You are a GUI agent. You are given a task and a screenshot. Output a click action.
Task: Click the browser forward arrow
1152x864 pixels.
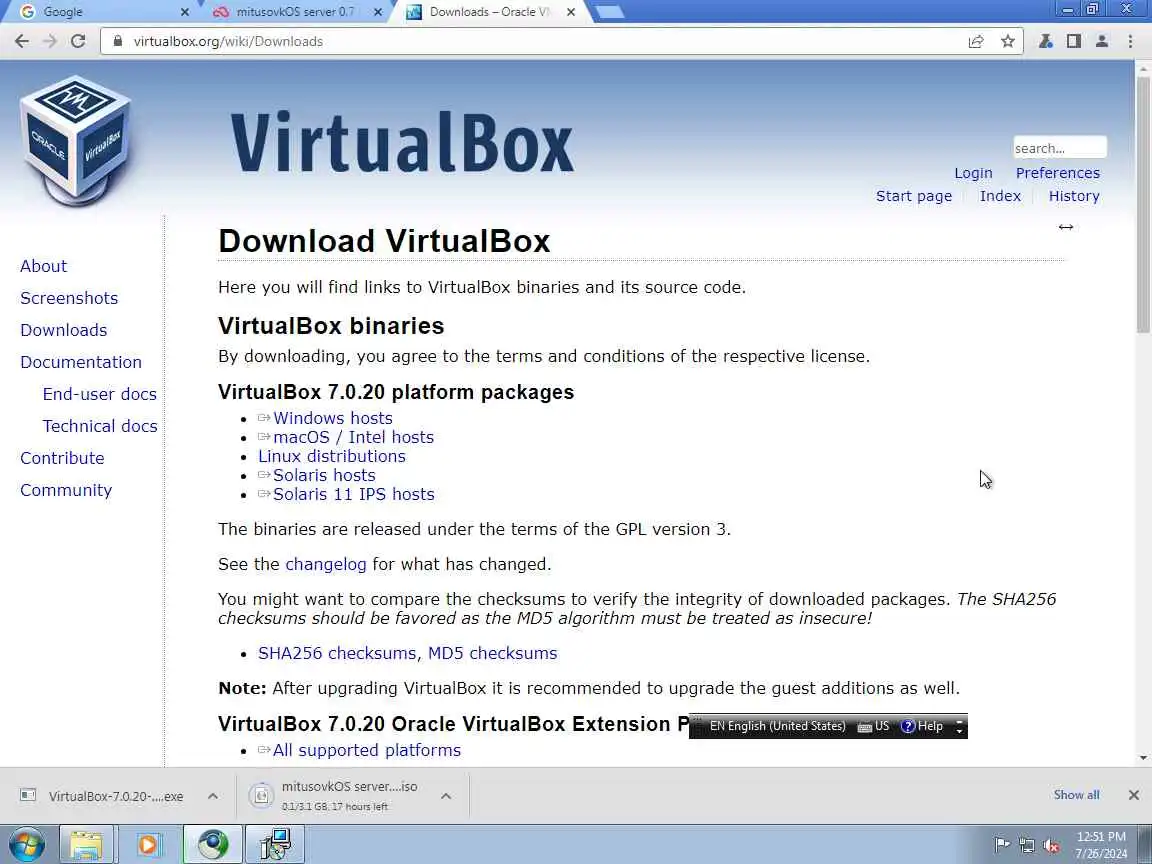coord(50,41)
